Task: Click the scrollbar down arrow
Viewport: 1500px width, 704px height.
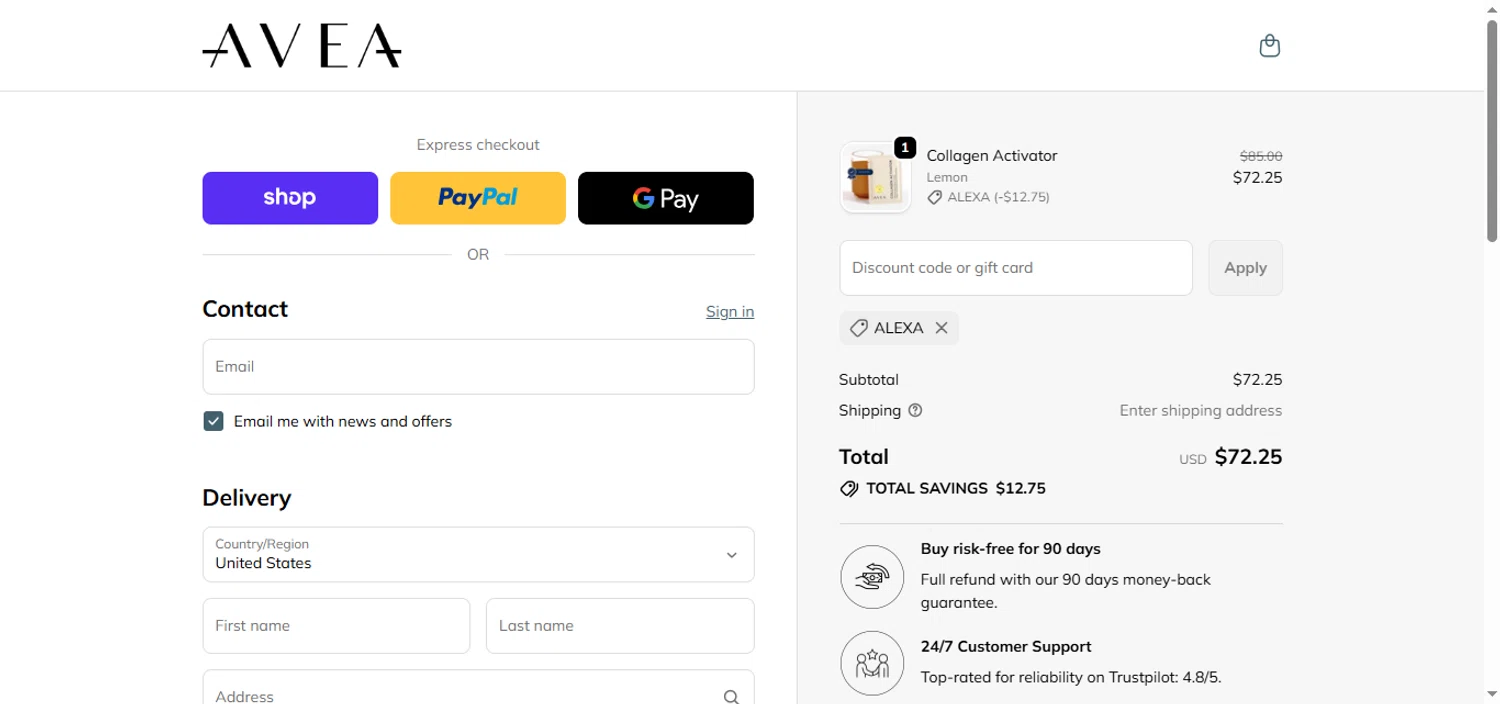Action: point(1491,694)
